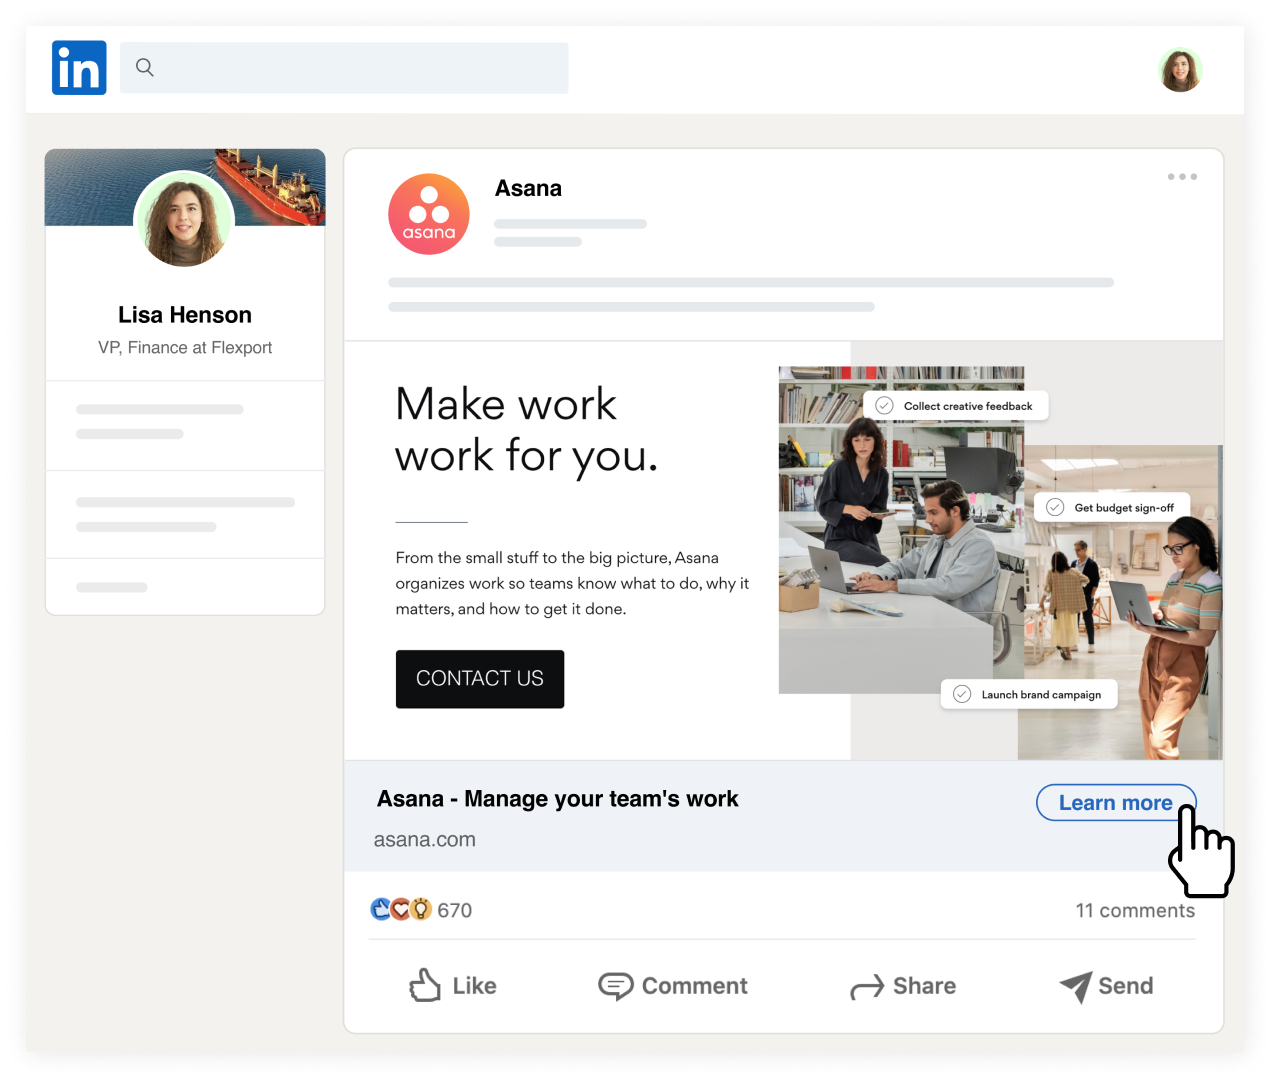The width and height of the screenshot is (1274, 1082).
Task: Click the 'Get budget sign-off' tag
Action: click(x=1111, y=507)
